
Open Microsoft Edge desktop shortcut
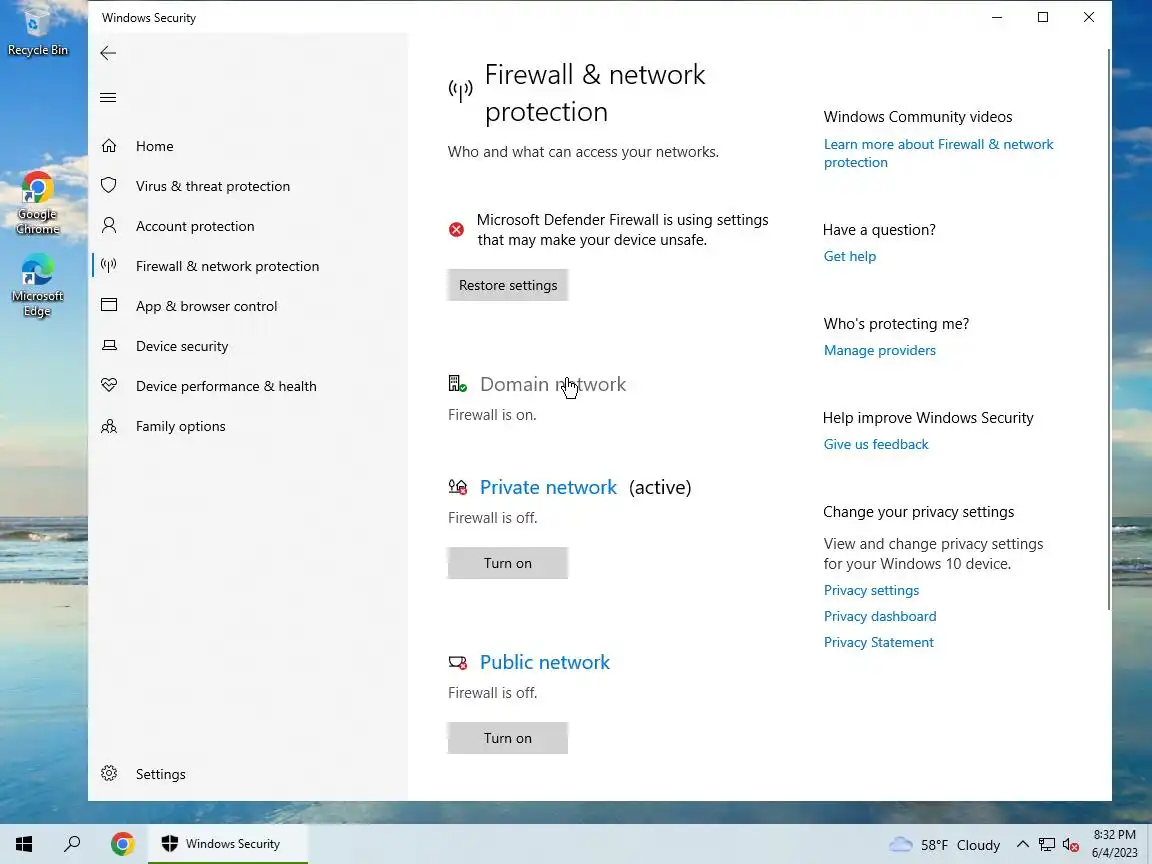[37, 286]
